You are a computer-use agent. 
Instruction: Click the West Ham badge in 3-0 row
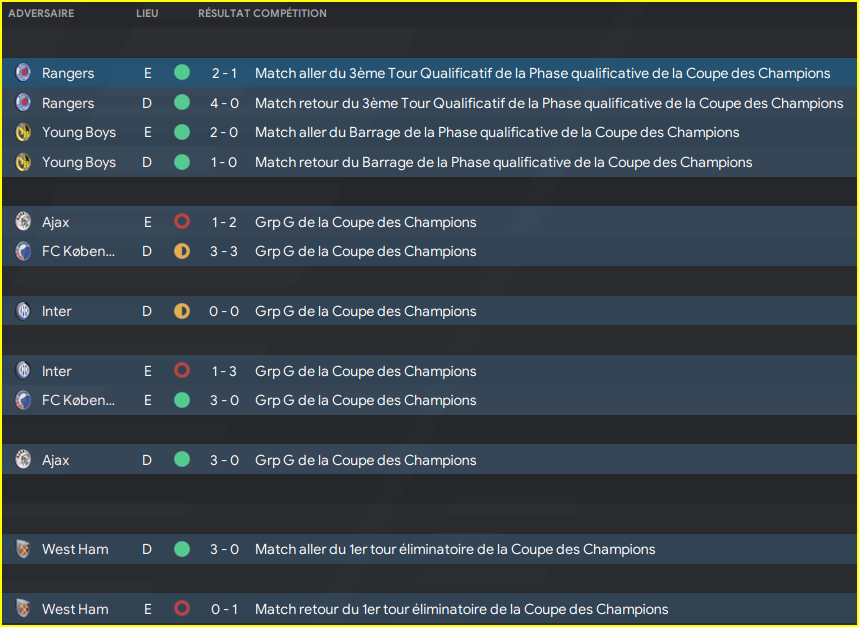[x=23, y=549]
